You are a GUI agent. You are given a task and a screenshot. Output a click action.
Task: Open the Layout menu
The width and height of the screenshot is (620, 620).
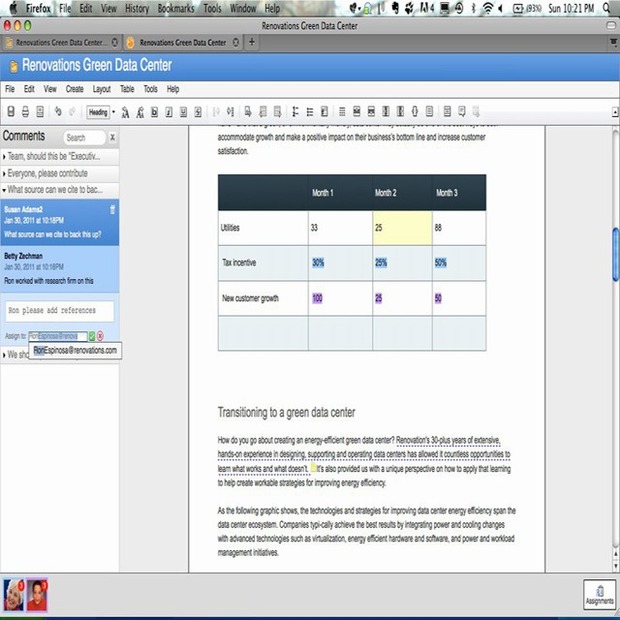(102, 89)
